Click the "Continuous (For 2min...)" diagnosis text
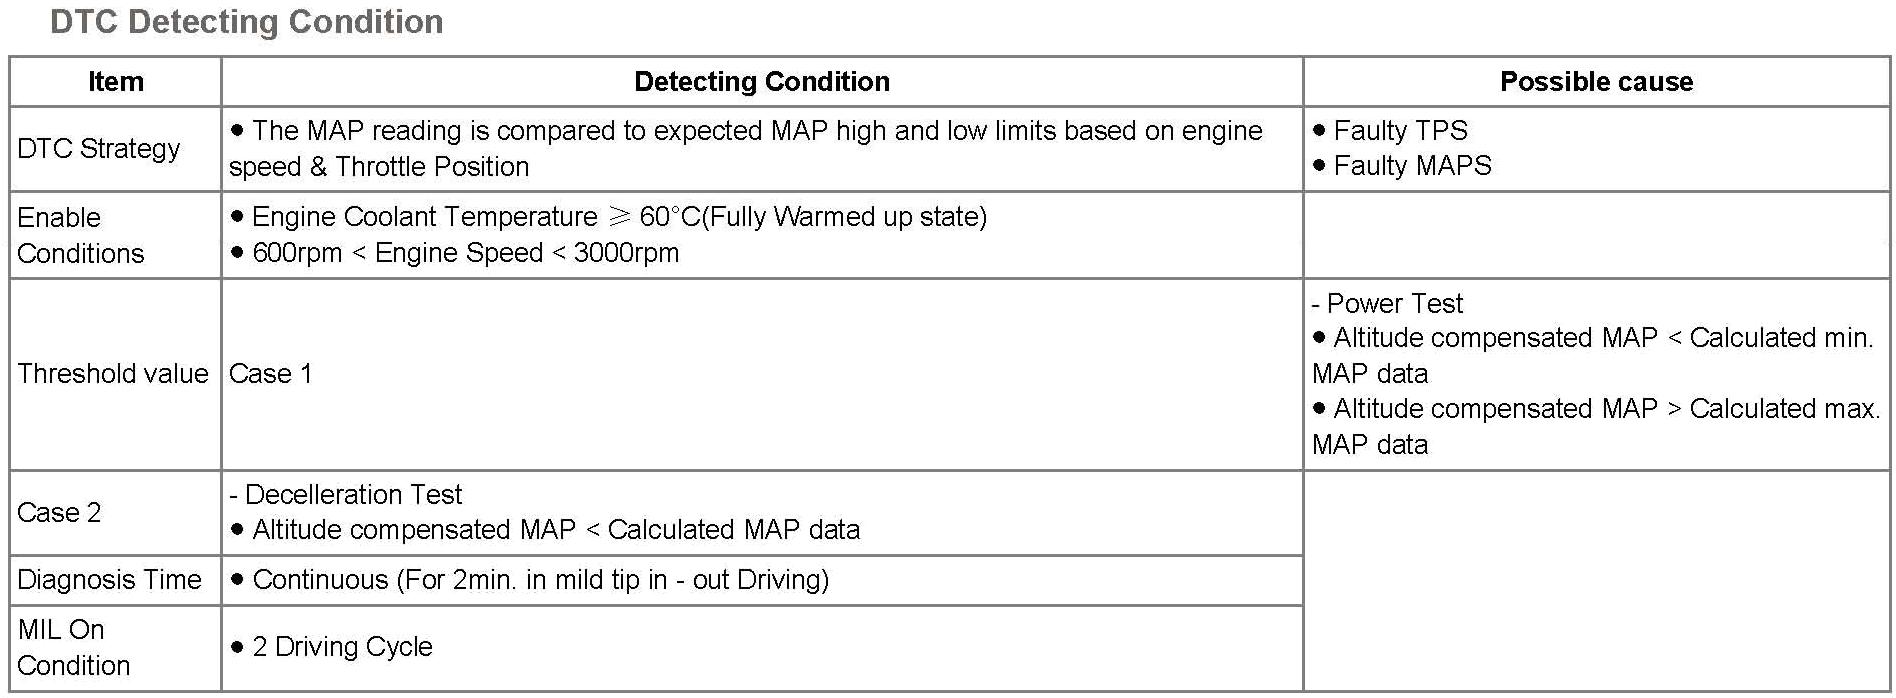 tap(540, 580)
